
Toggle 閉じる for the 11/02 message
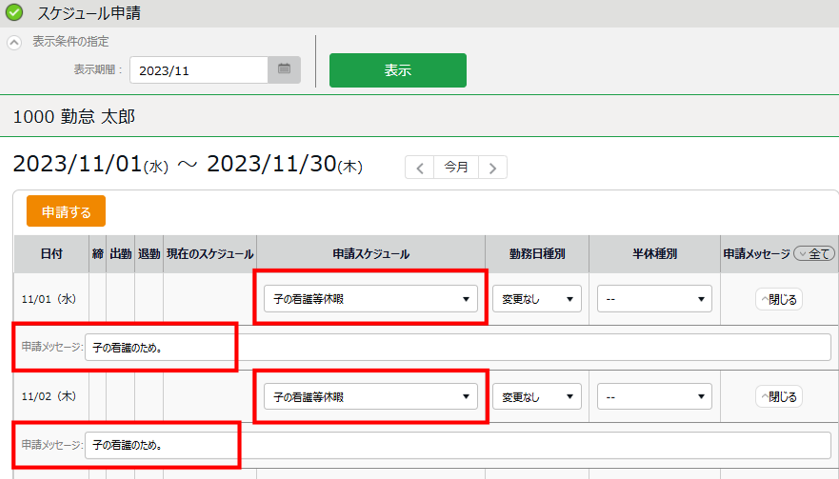[x=779, y=397]
